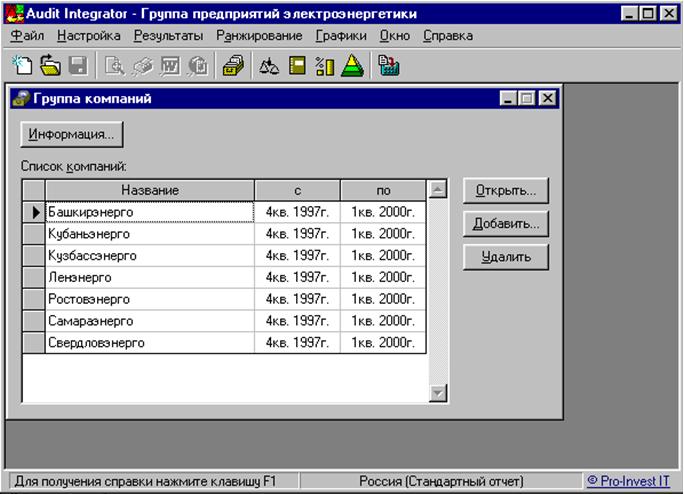Click the Информация... button

72,134
